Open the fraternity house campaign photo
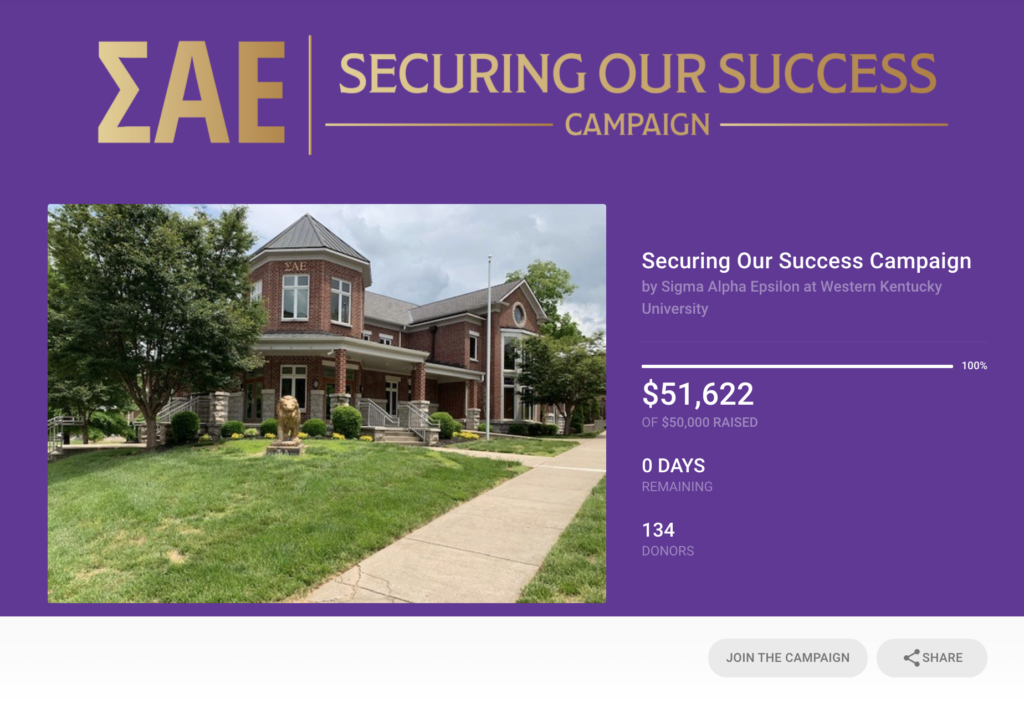The image size is (1024, 714). [327, 403]
